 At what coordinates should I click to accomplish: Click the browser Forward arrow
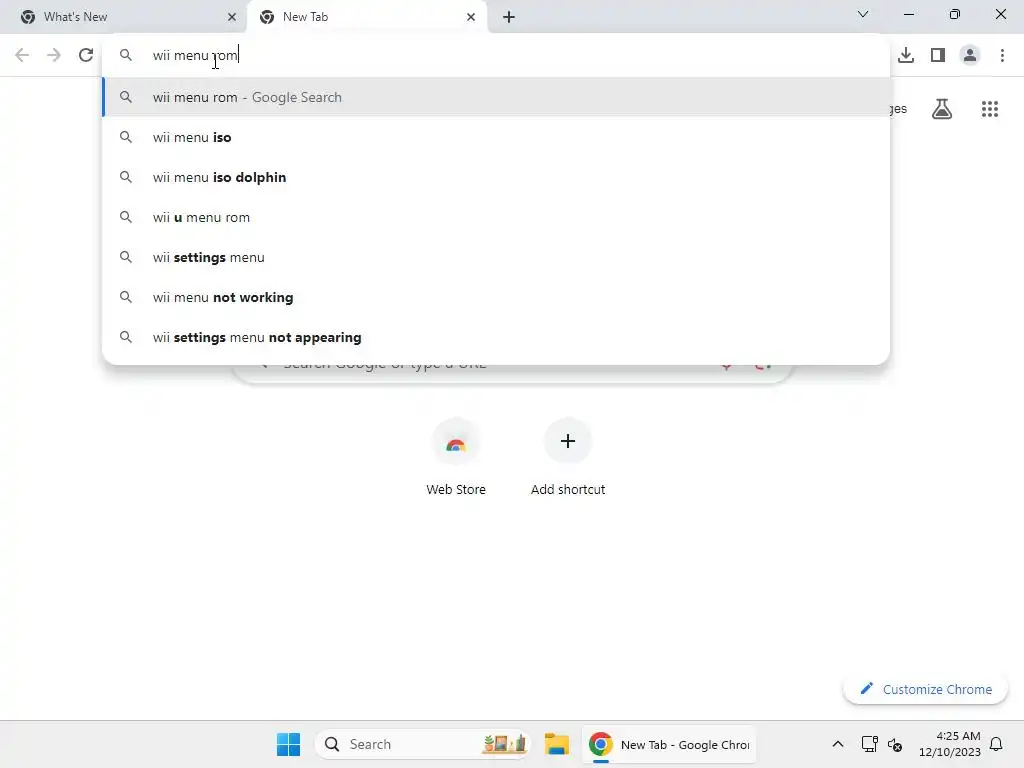coord(54,55)
